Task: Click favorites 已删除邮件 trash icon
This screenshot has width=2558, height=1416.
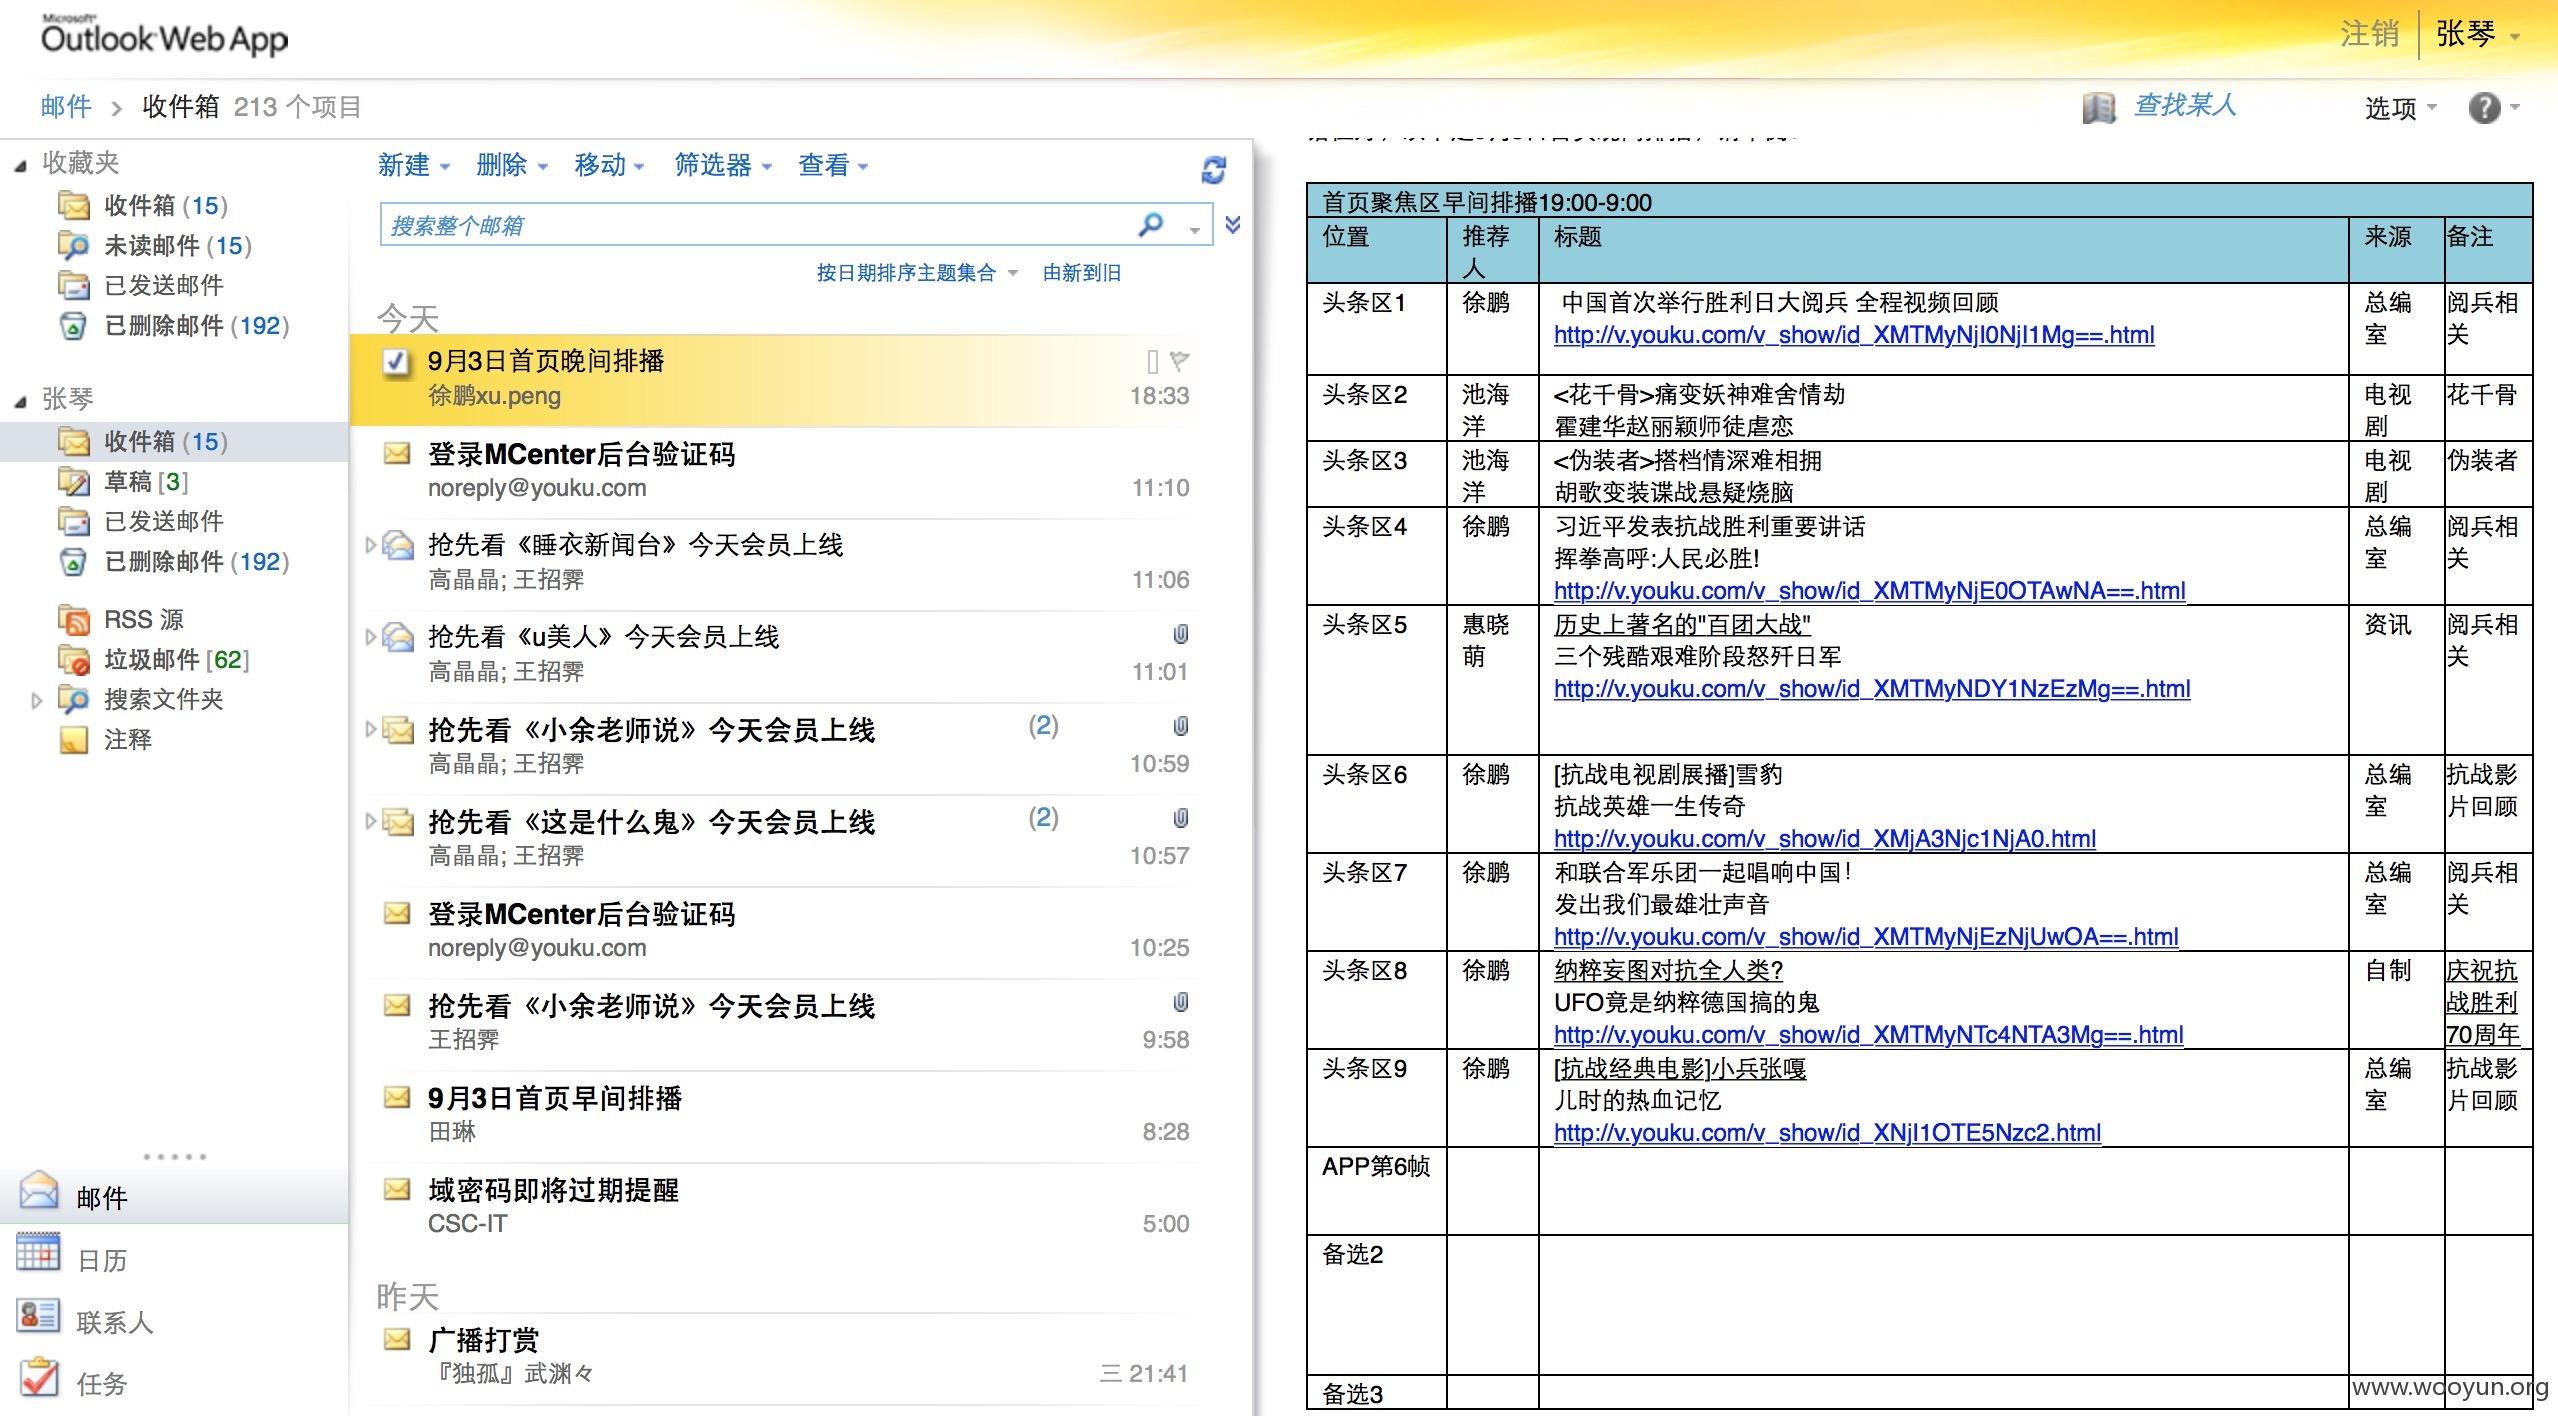Action: click(74, 325)
